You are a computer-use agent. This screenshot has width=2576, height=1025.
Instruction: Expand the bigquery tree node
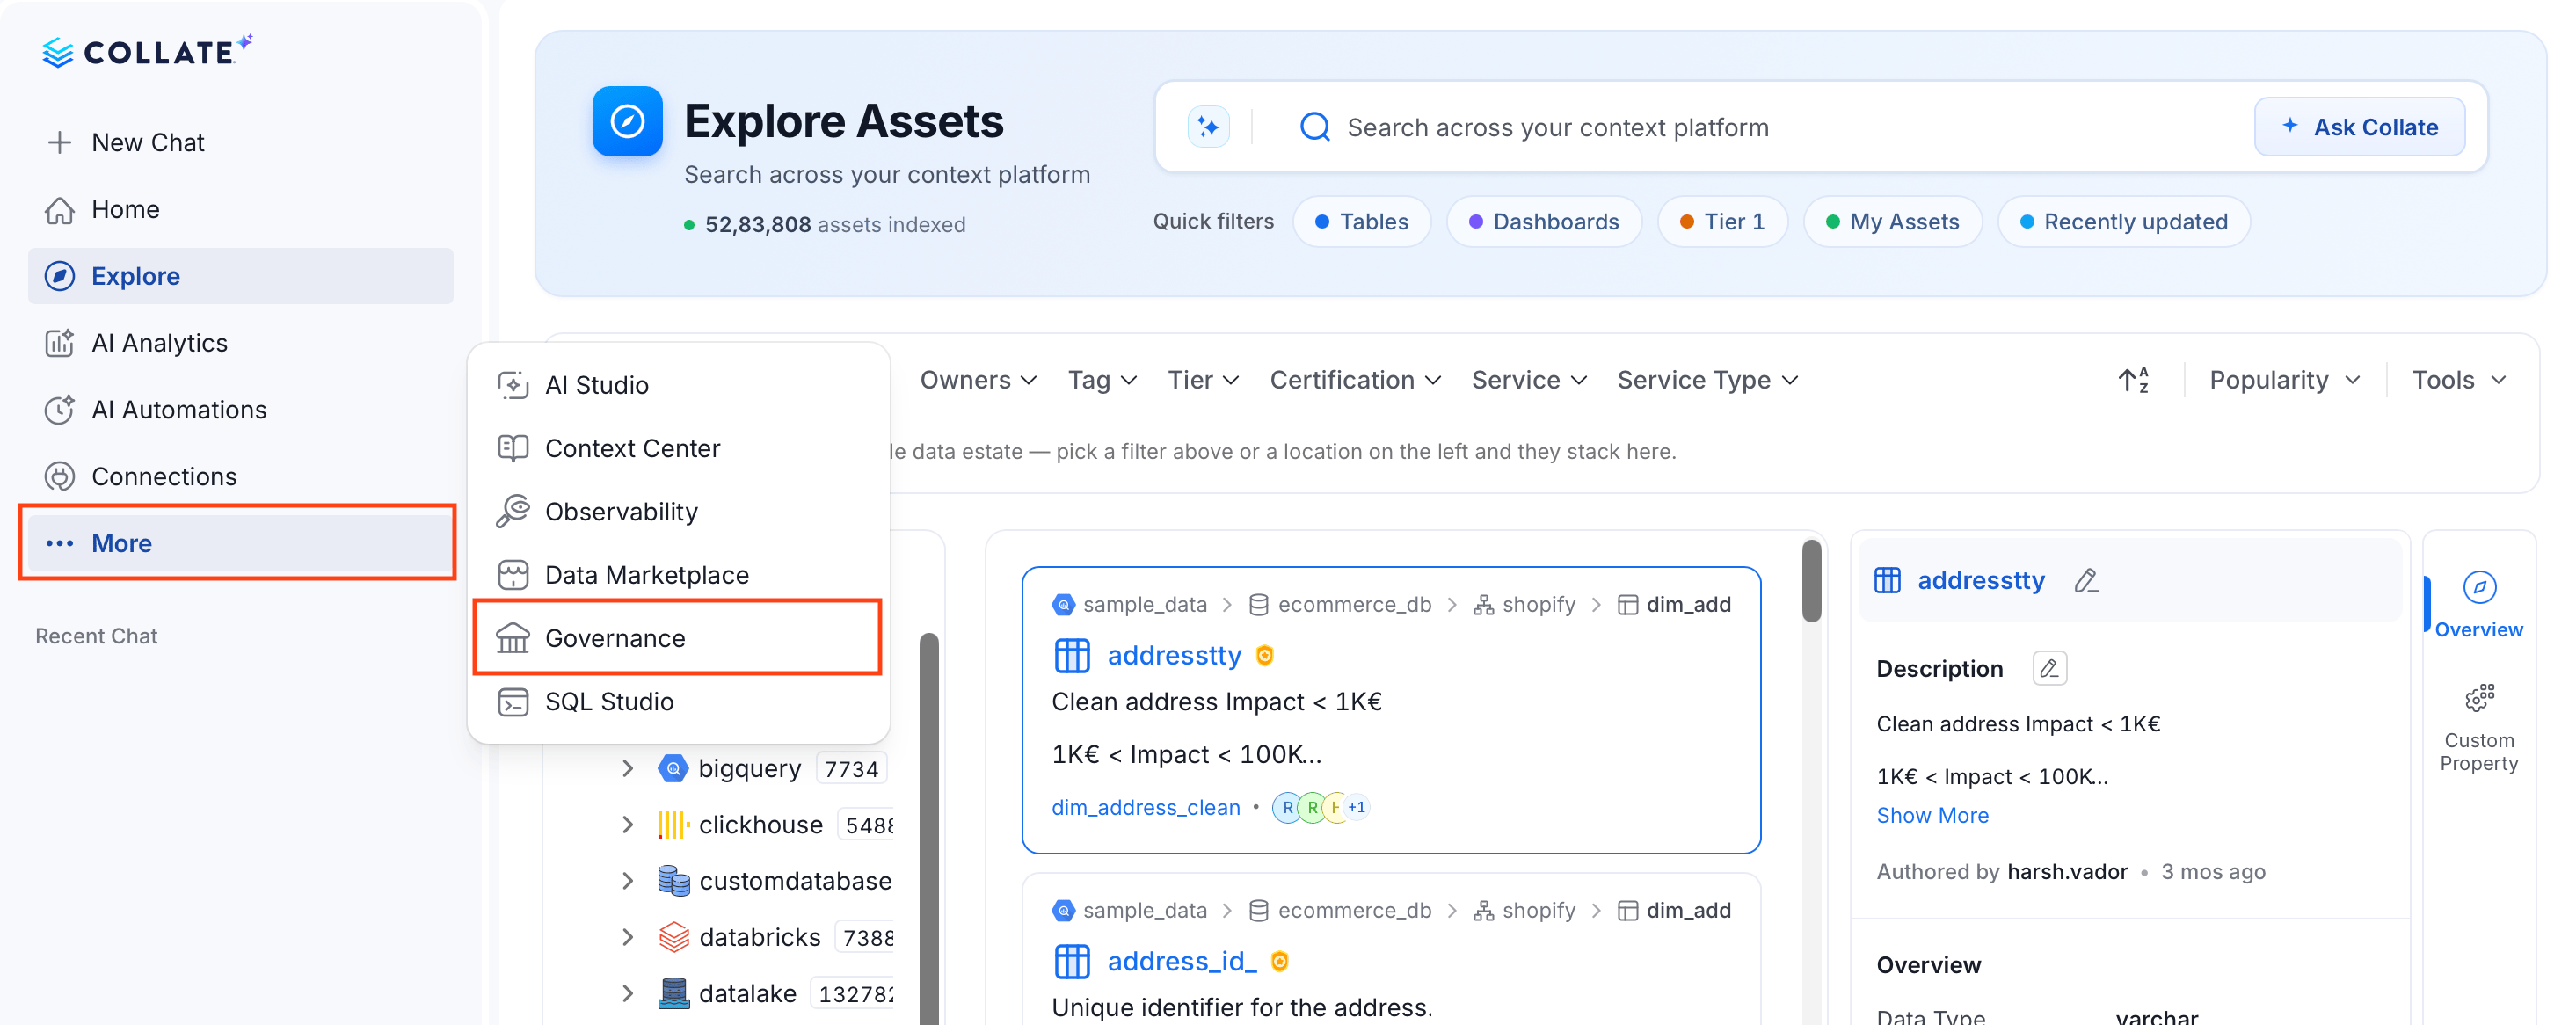click(627, 768)
